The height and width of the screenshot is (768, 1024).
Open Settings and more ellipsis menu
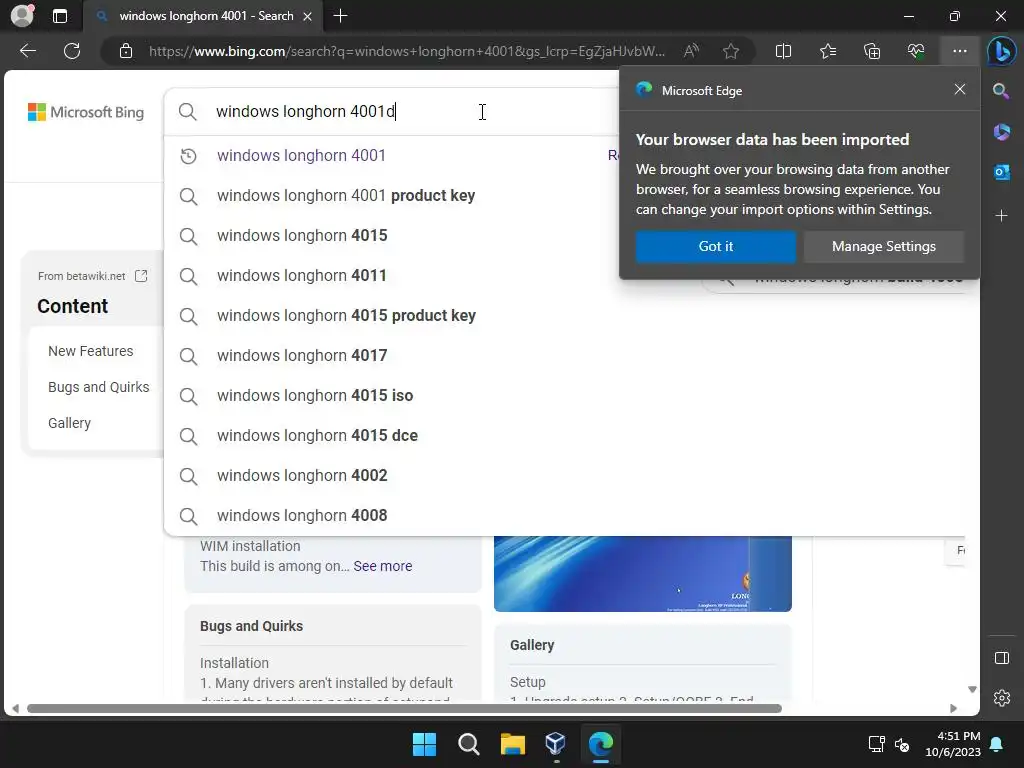(959, 51)
